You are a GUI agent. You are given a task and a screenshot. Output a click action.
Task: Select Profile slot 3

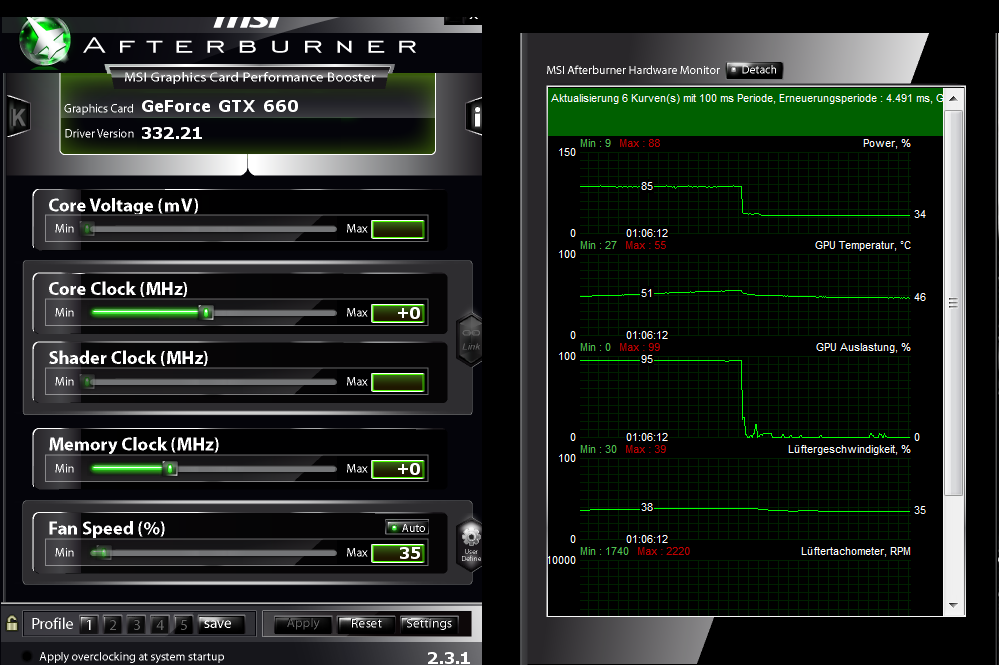(136, 624)
